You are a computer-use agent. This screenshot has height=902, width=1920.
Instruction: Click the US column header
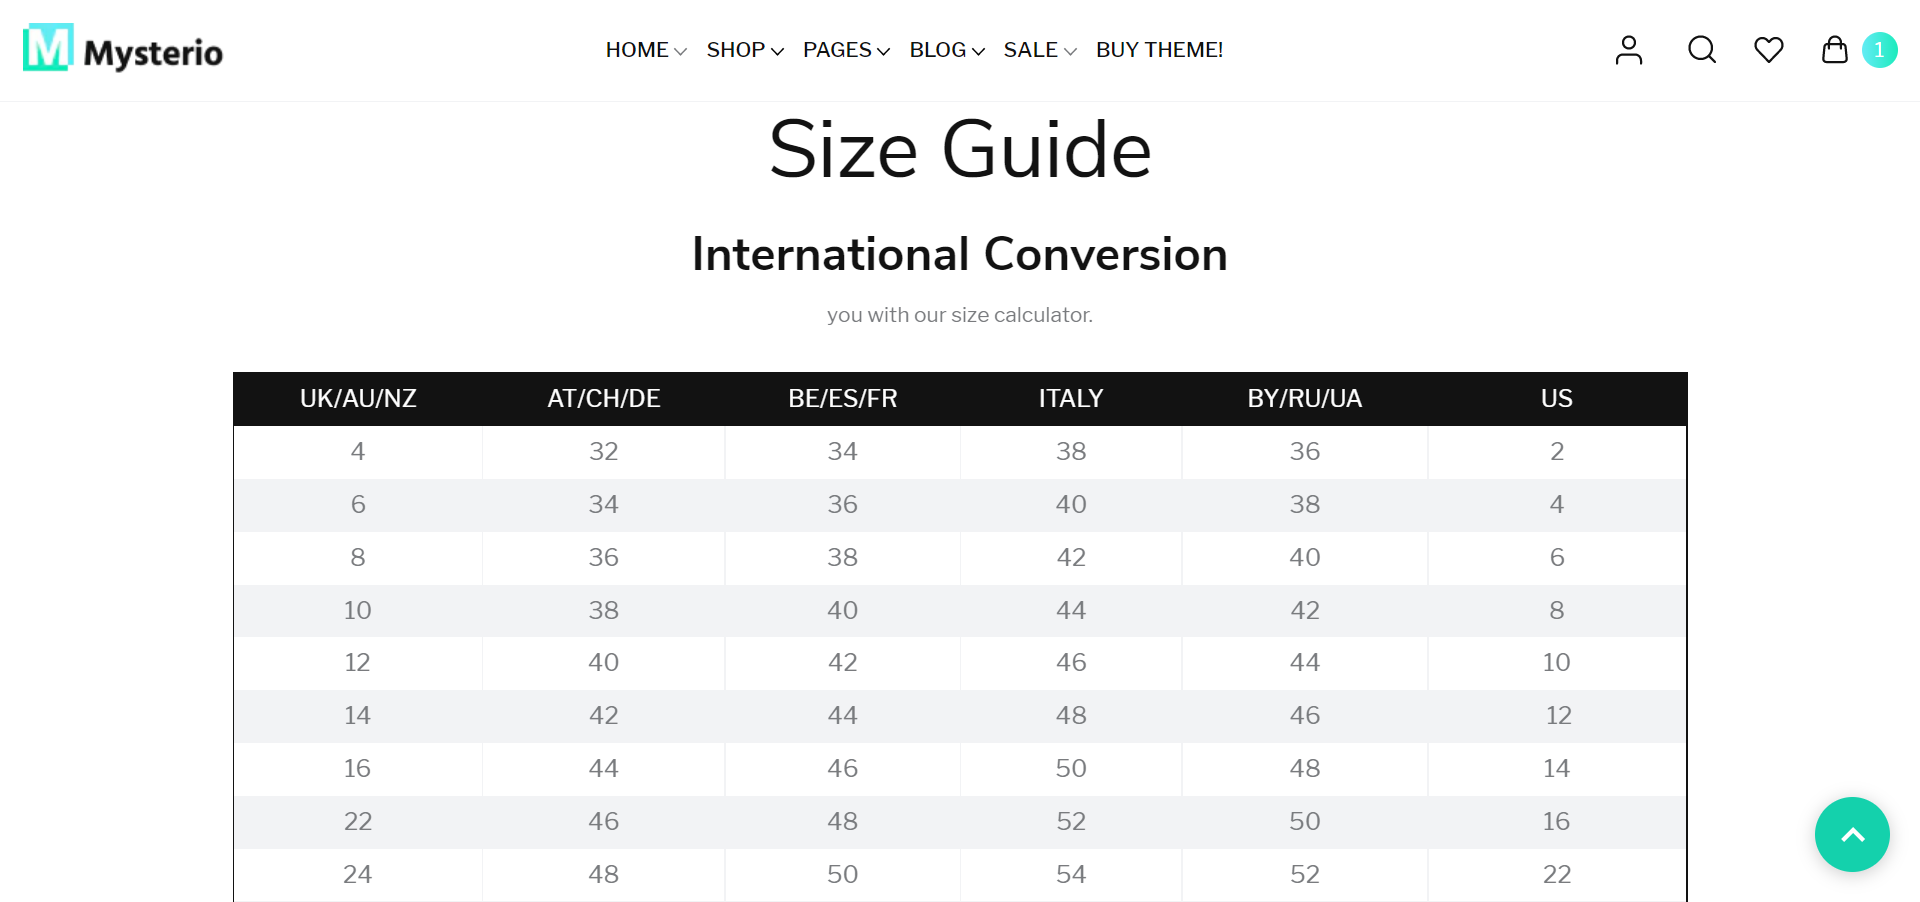click(x=1556, y=398)
